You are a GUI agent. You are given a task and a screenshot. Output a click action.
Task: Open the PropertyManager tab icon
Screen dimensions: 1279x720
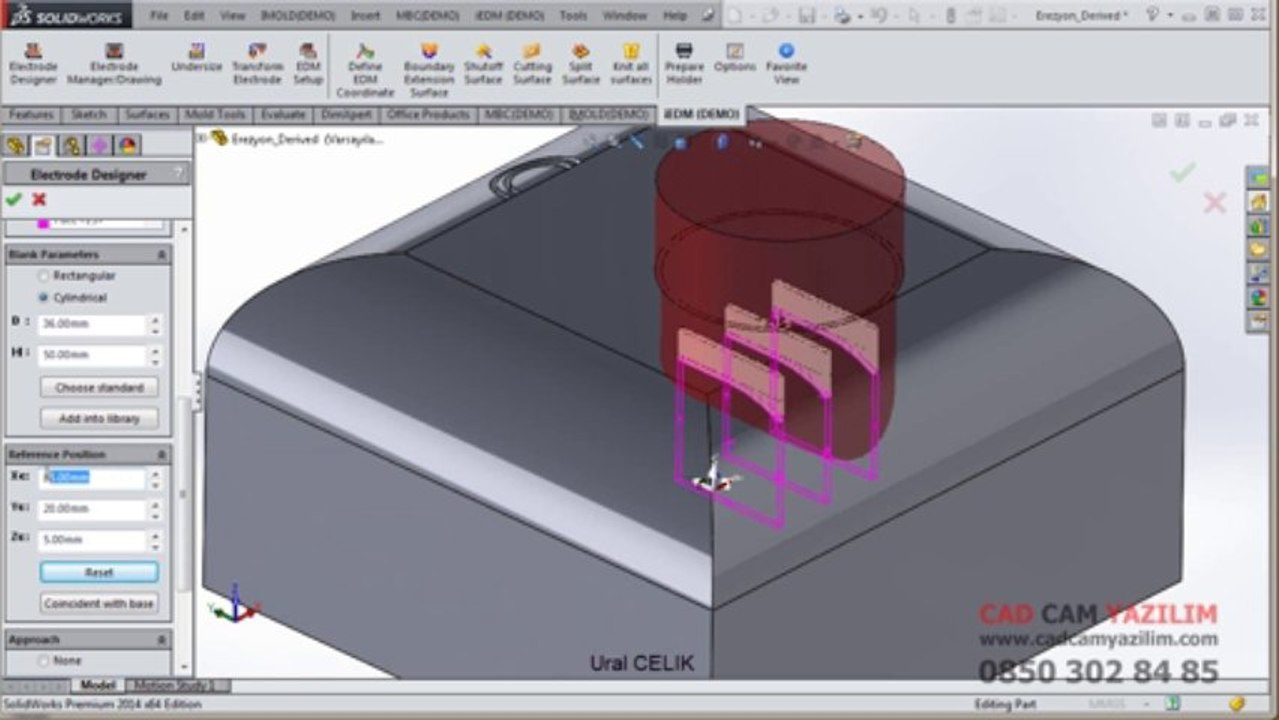(43, 146)
